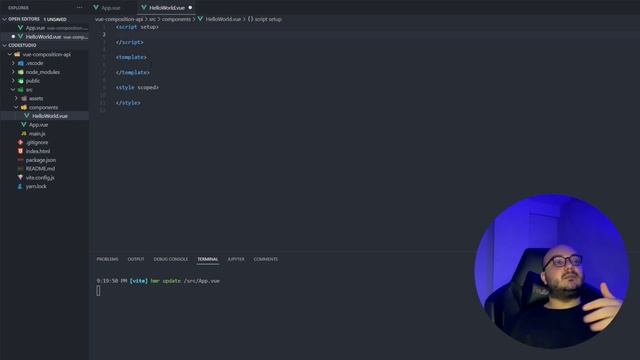
Task: Open the Debug Console tab
Action: coord(171,259)
